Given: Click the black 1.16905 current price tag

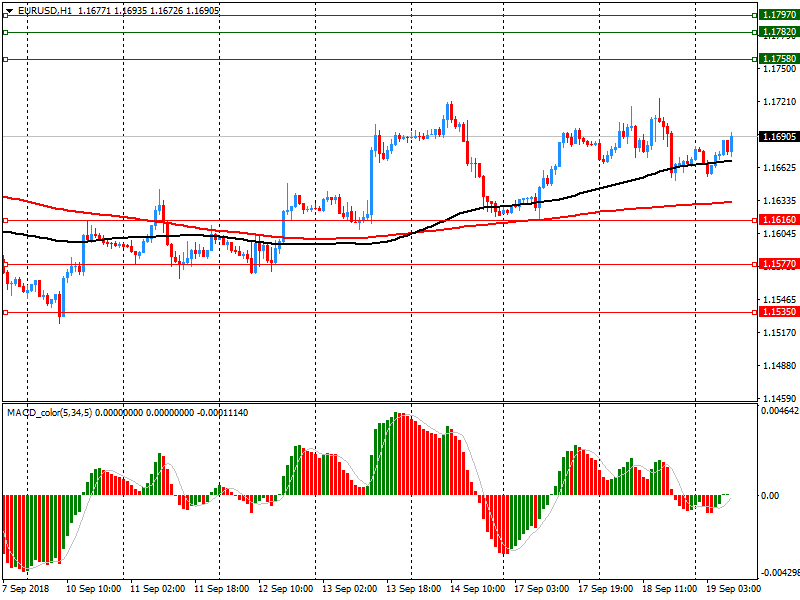Looking at the screenshot, I should [x=778, y=136].
